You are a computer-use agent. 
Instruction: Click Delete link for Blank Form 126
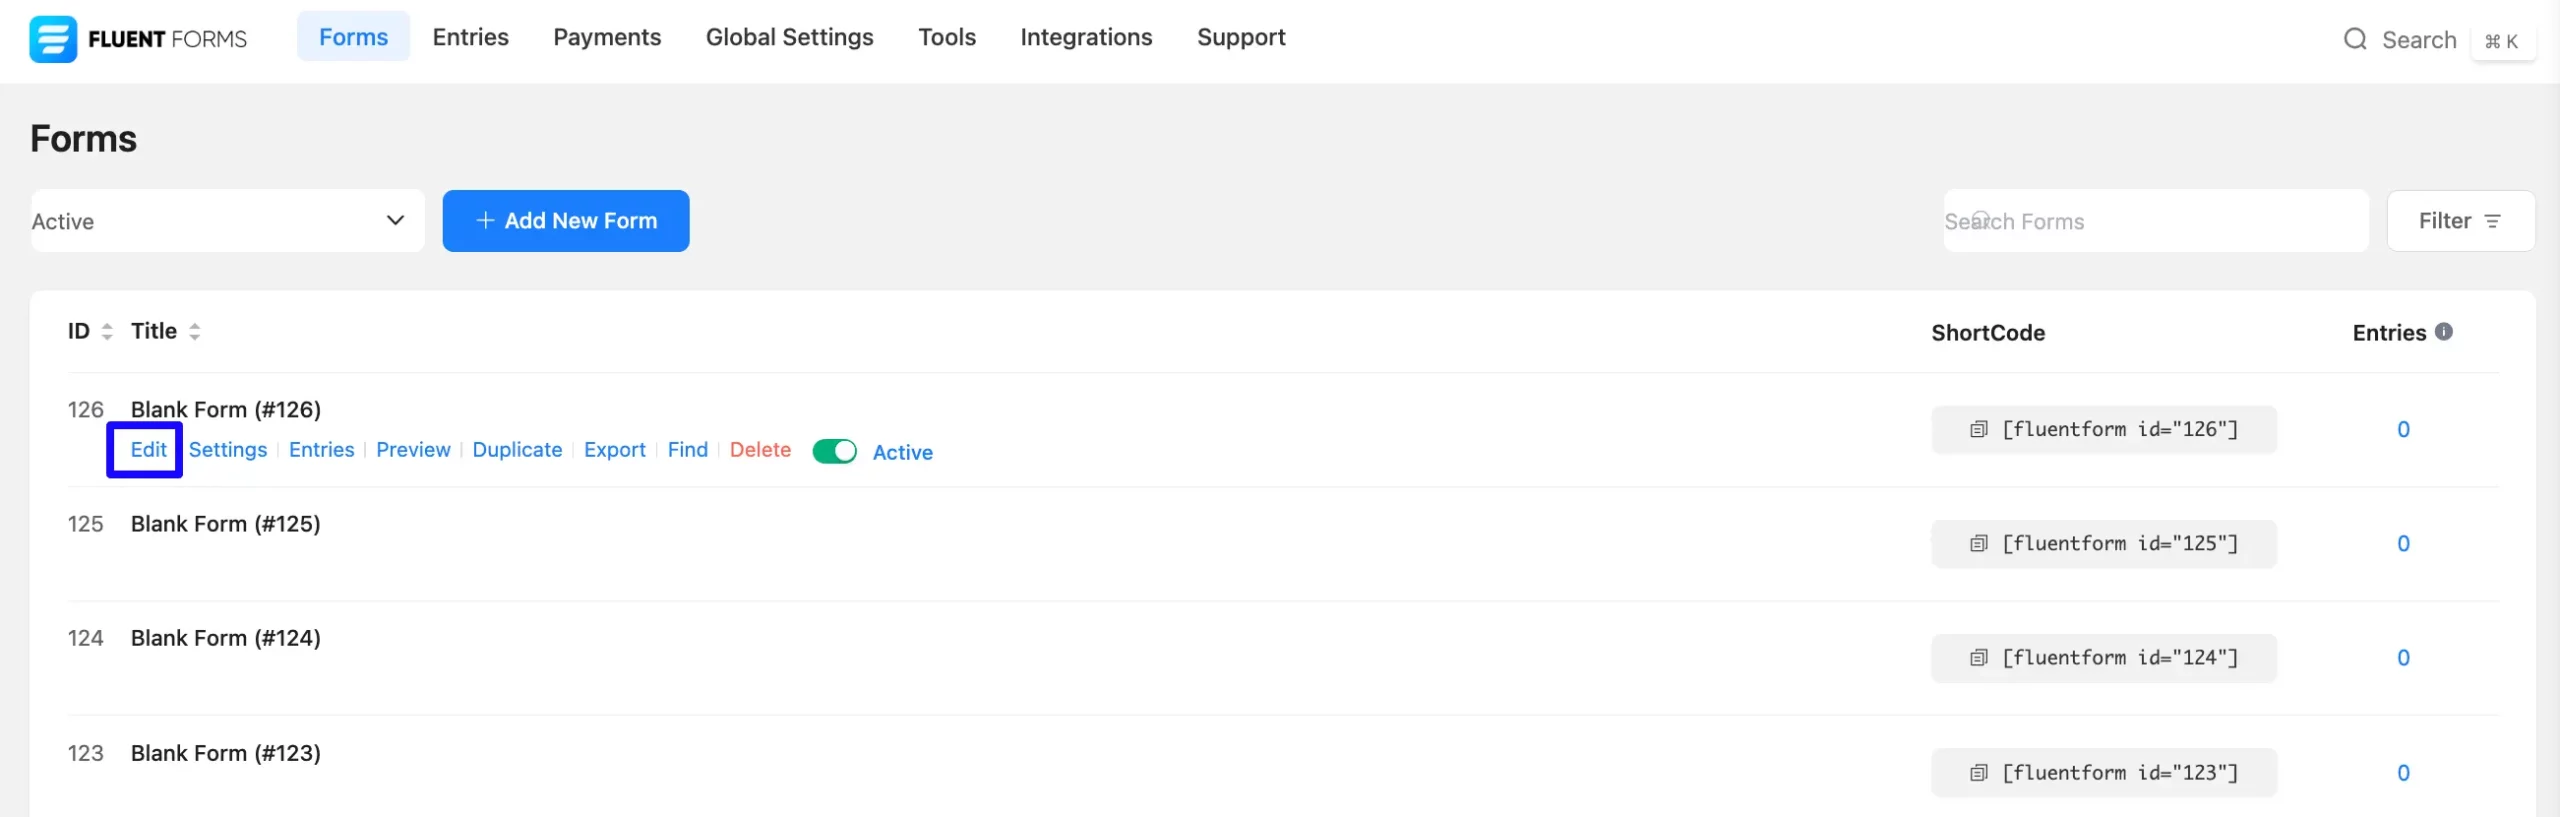coord(760,450)
